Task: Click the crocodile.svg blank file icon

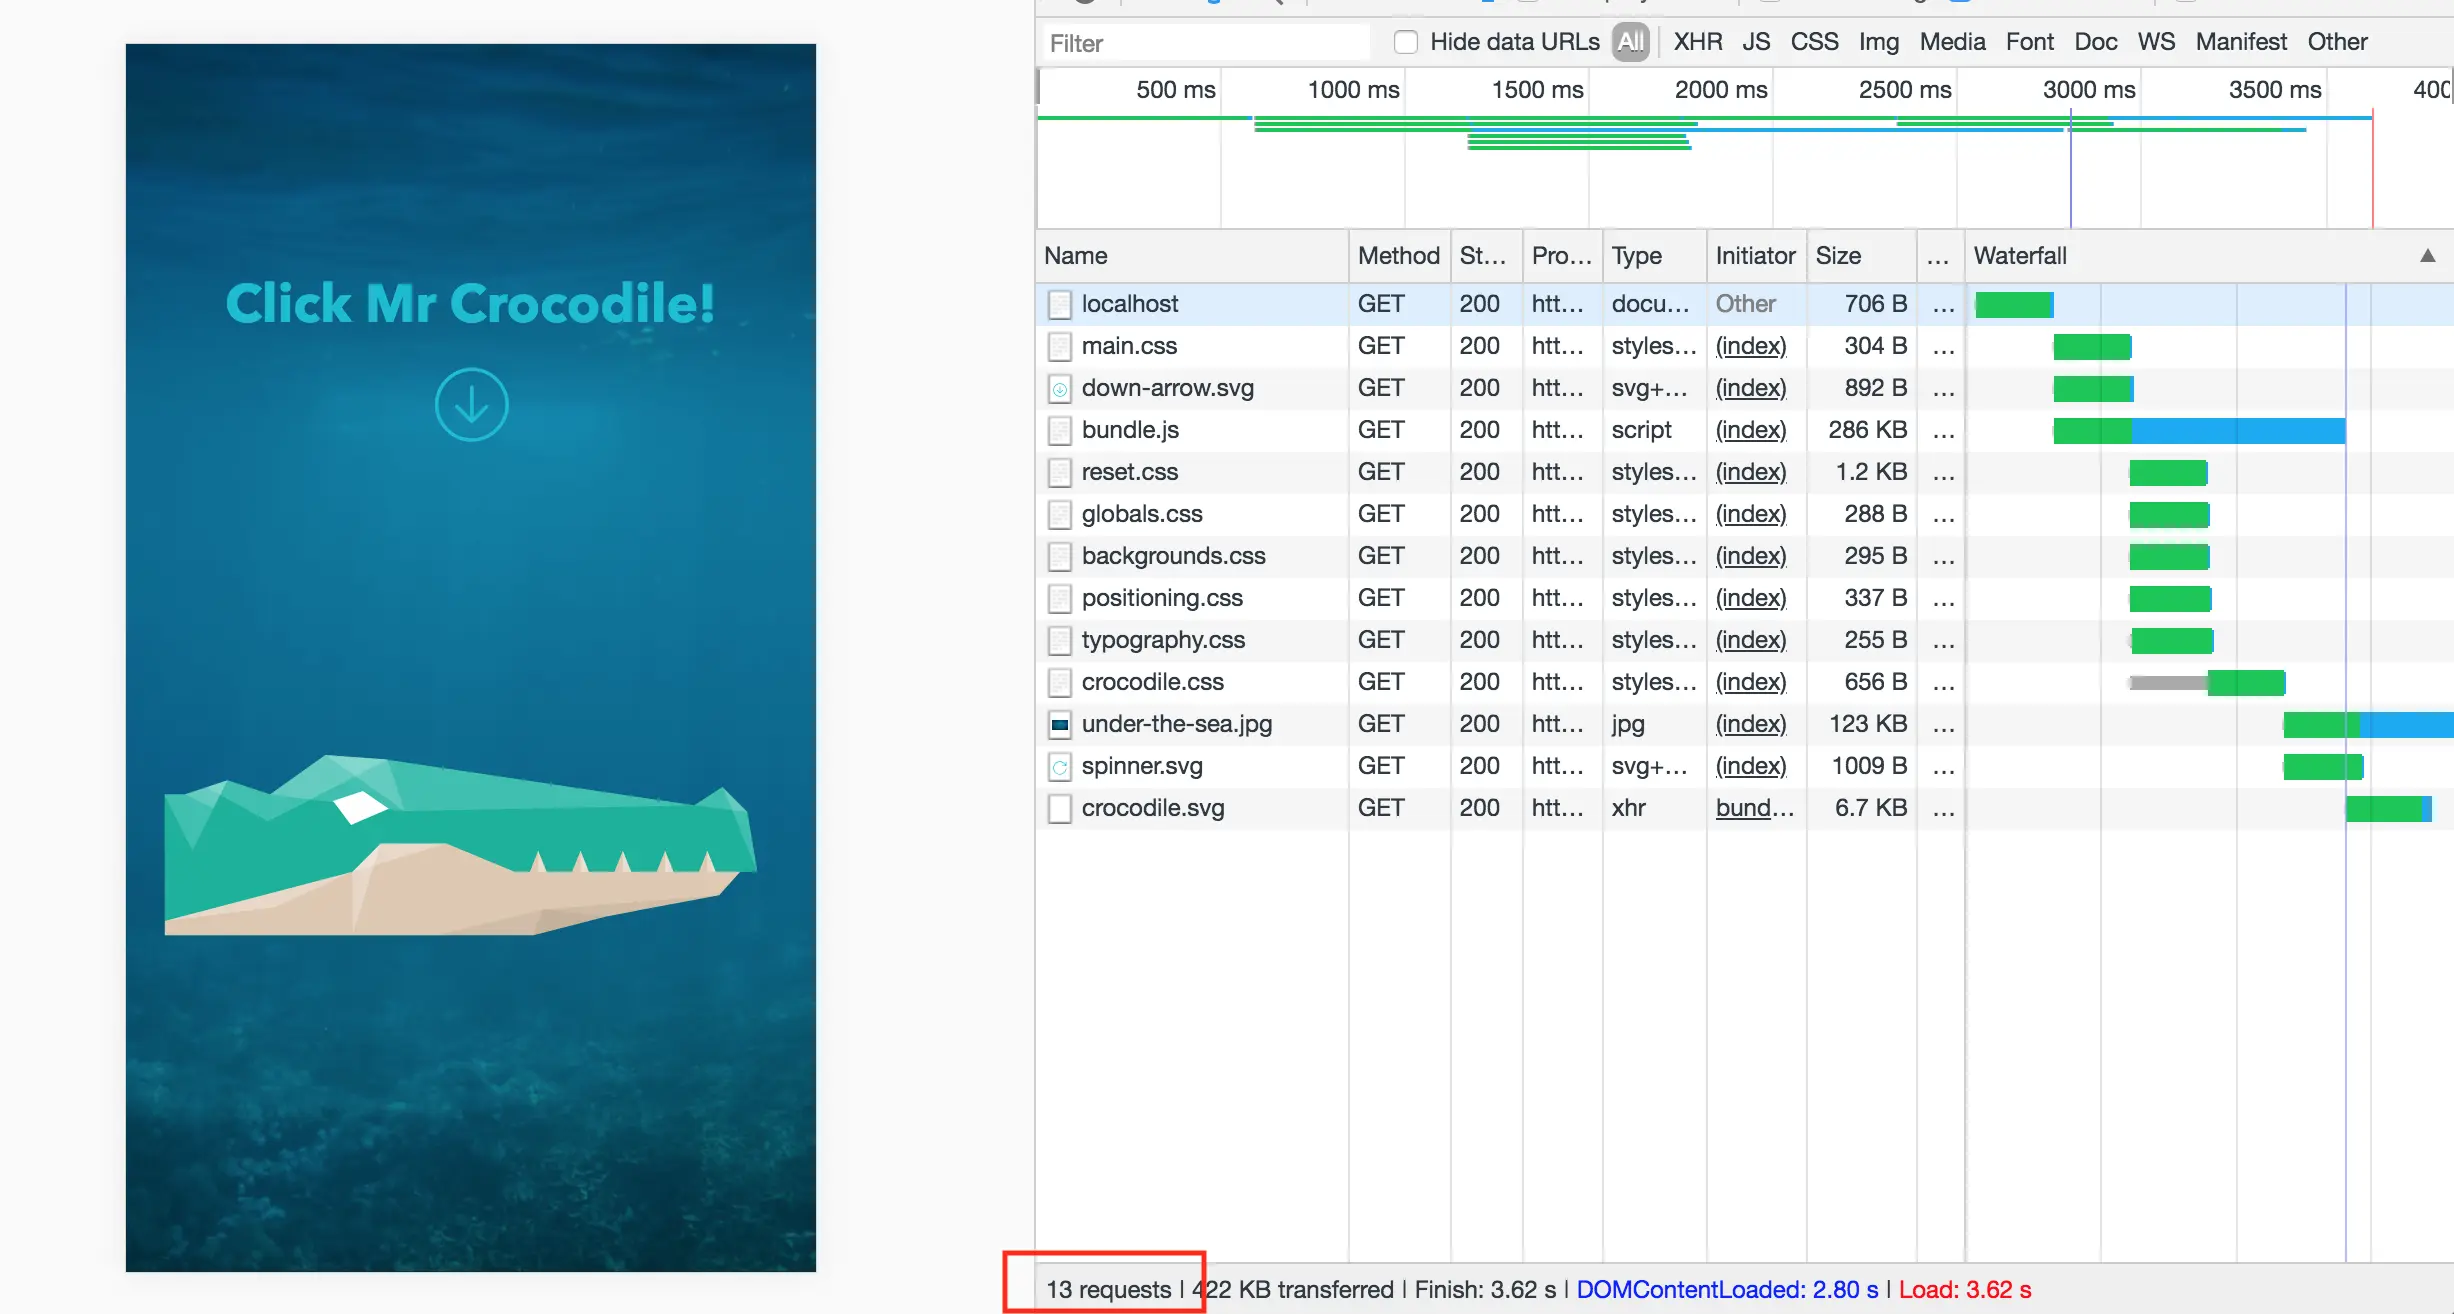Action: pyautogui.click(x=1059, y=809)
